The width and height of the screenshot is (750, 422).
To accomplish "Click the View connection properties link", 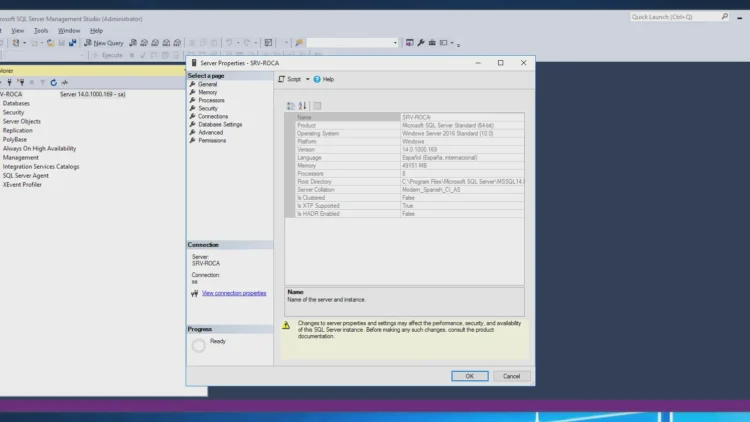I will coord(234,293).
